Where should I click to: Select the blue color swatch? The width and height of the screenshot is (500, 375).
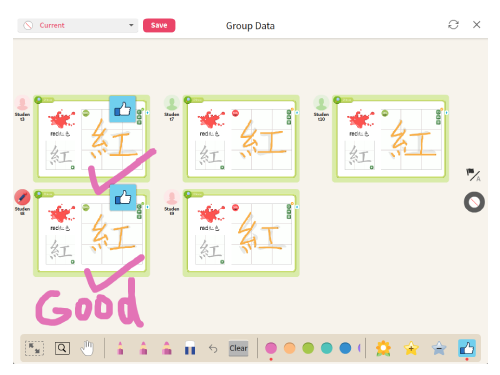pyautogui.click(x=345, y=348)
